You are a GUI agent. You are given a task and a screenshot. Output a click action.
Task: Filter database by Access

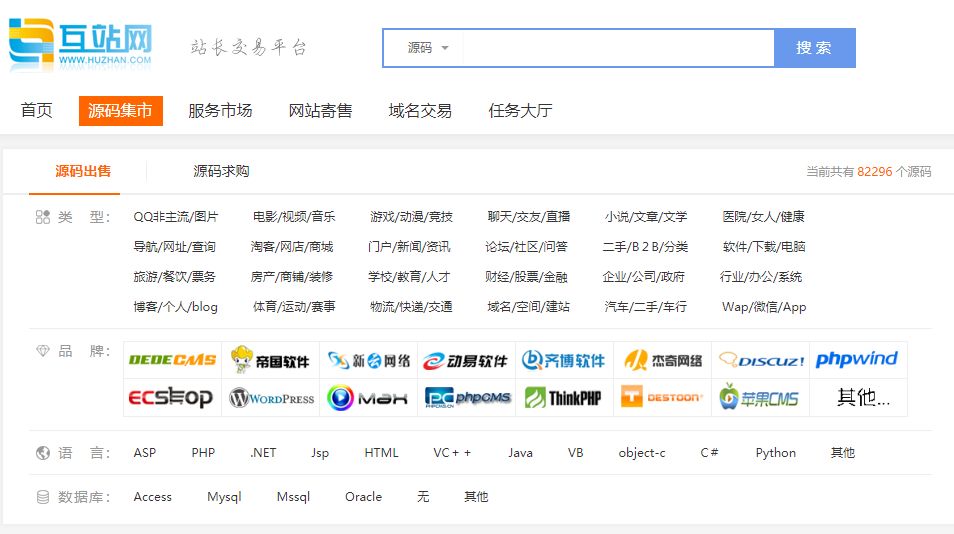point(153,497)
